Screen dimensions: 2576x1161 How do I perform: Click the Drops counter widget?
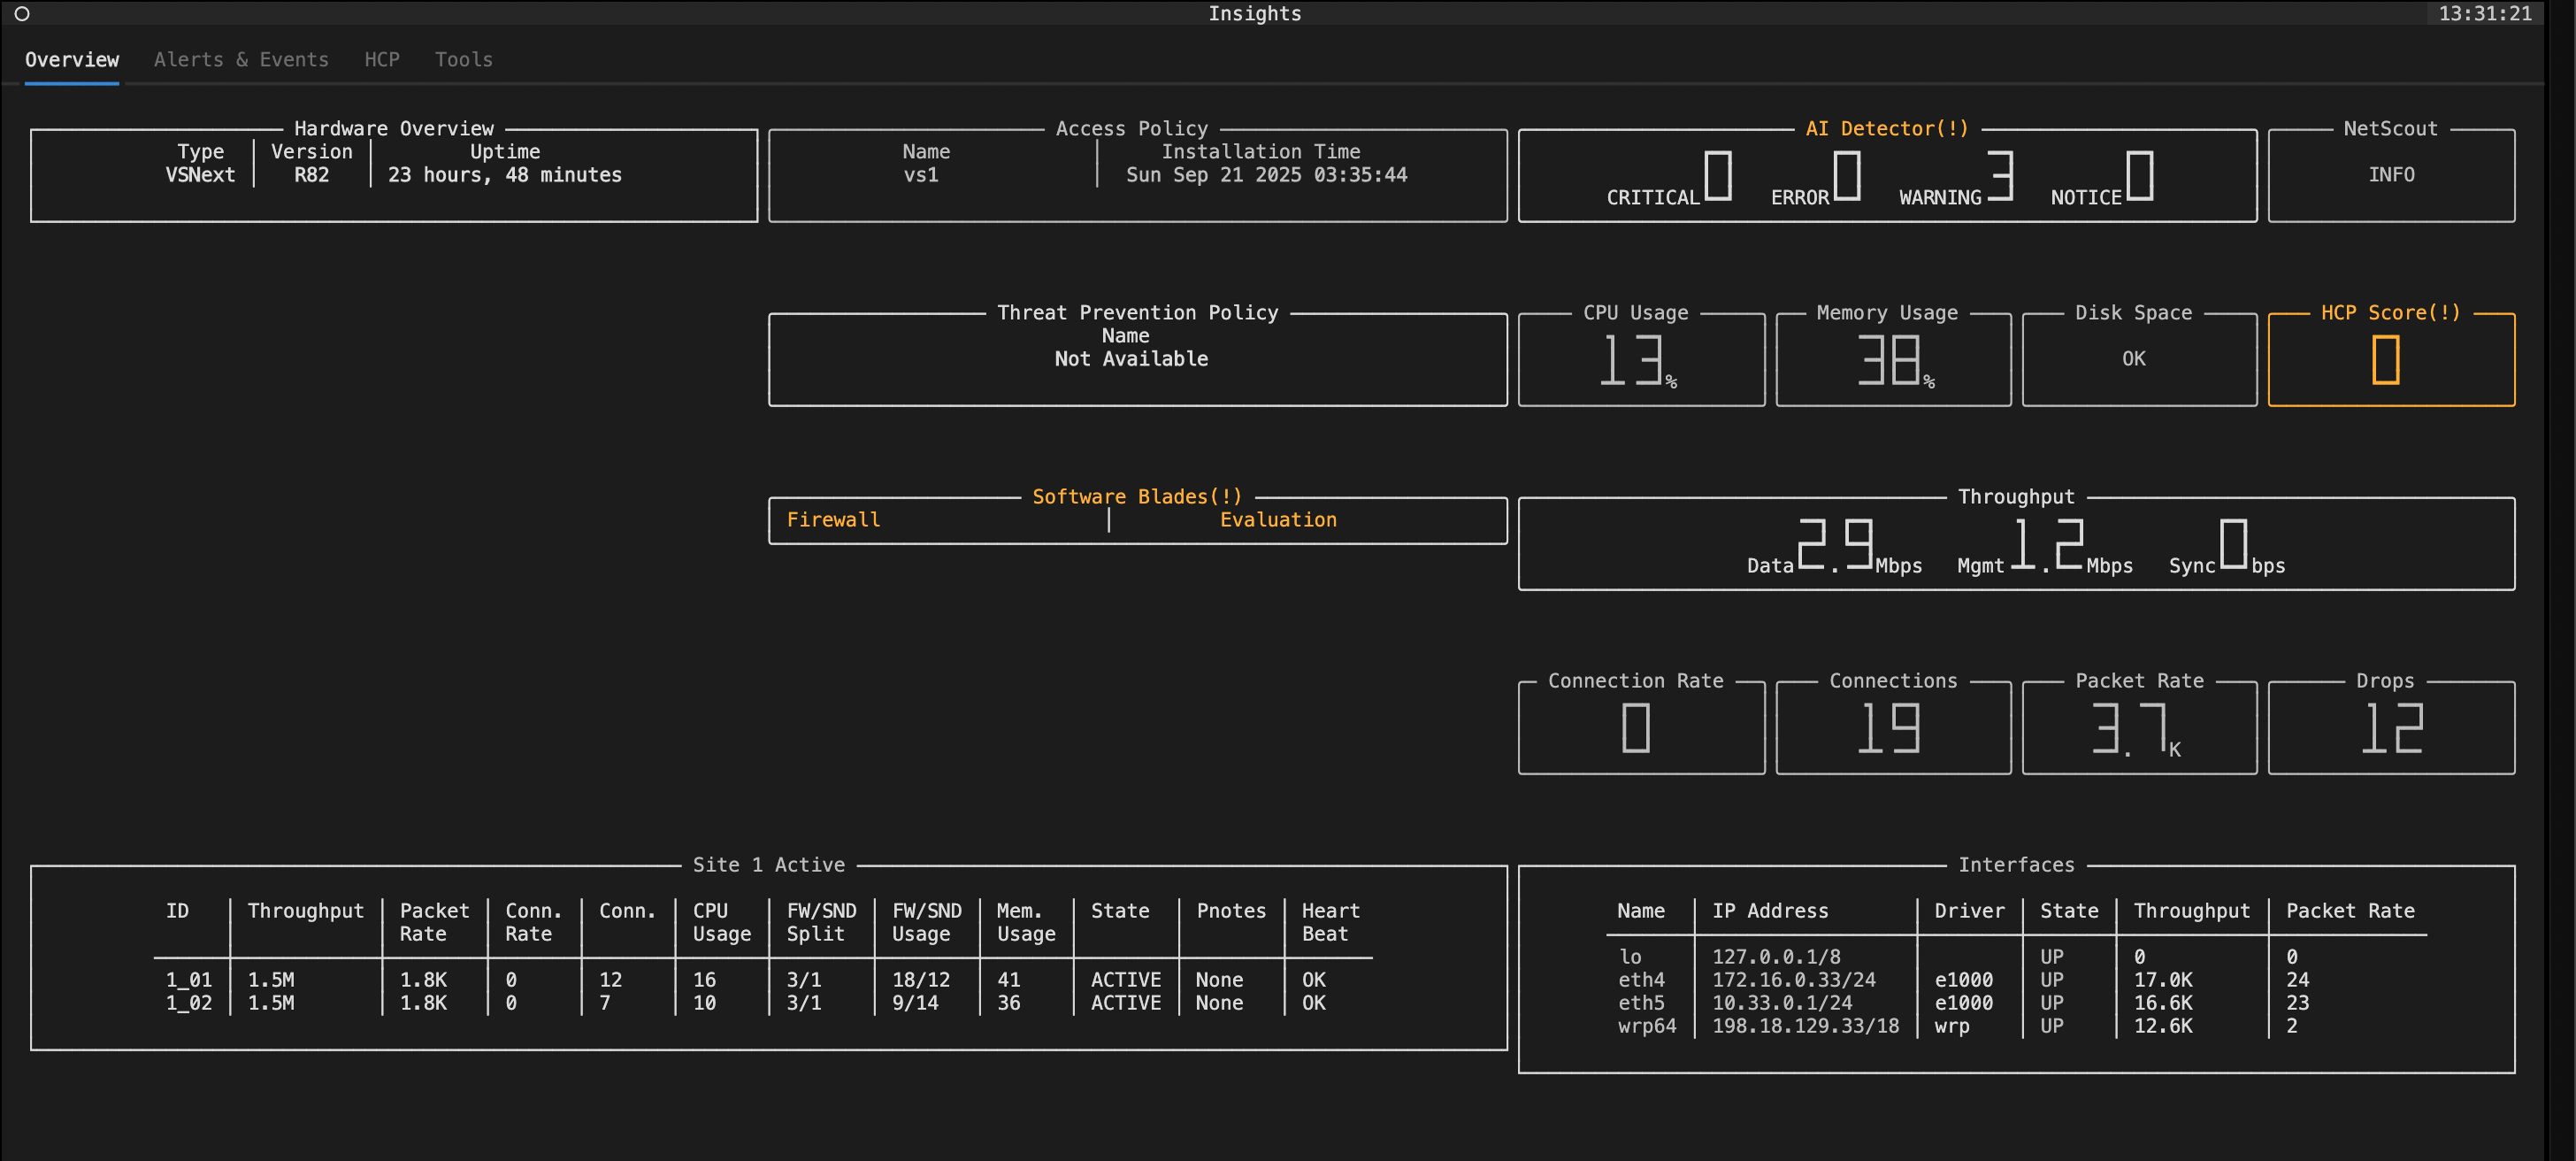(x=2390, y=728)
